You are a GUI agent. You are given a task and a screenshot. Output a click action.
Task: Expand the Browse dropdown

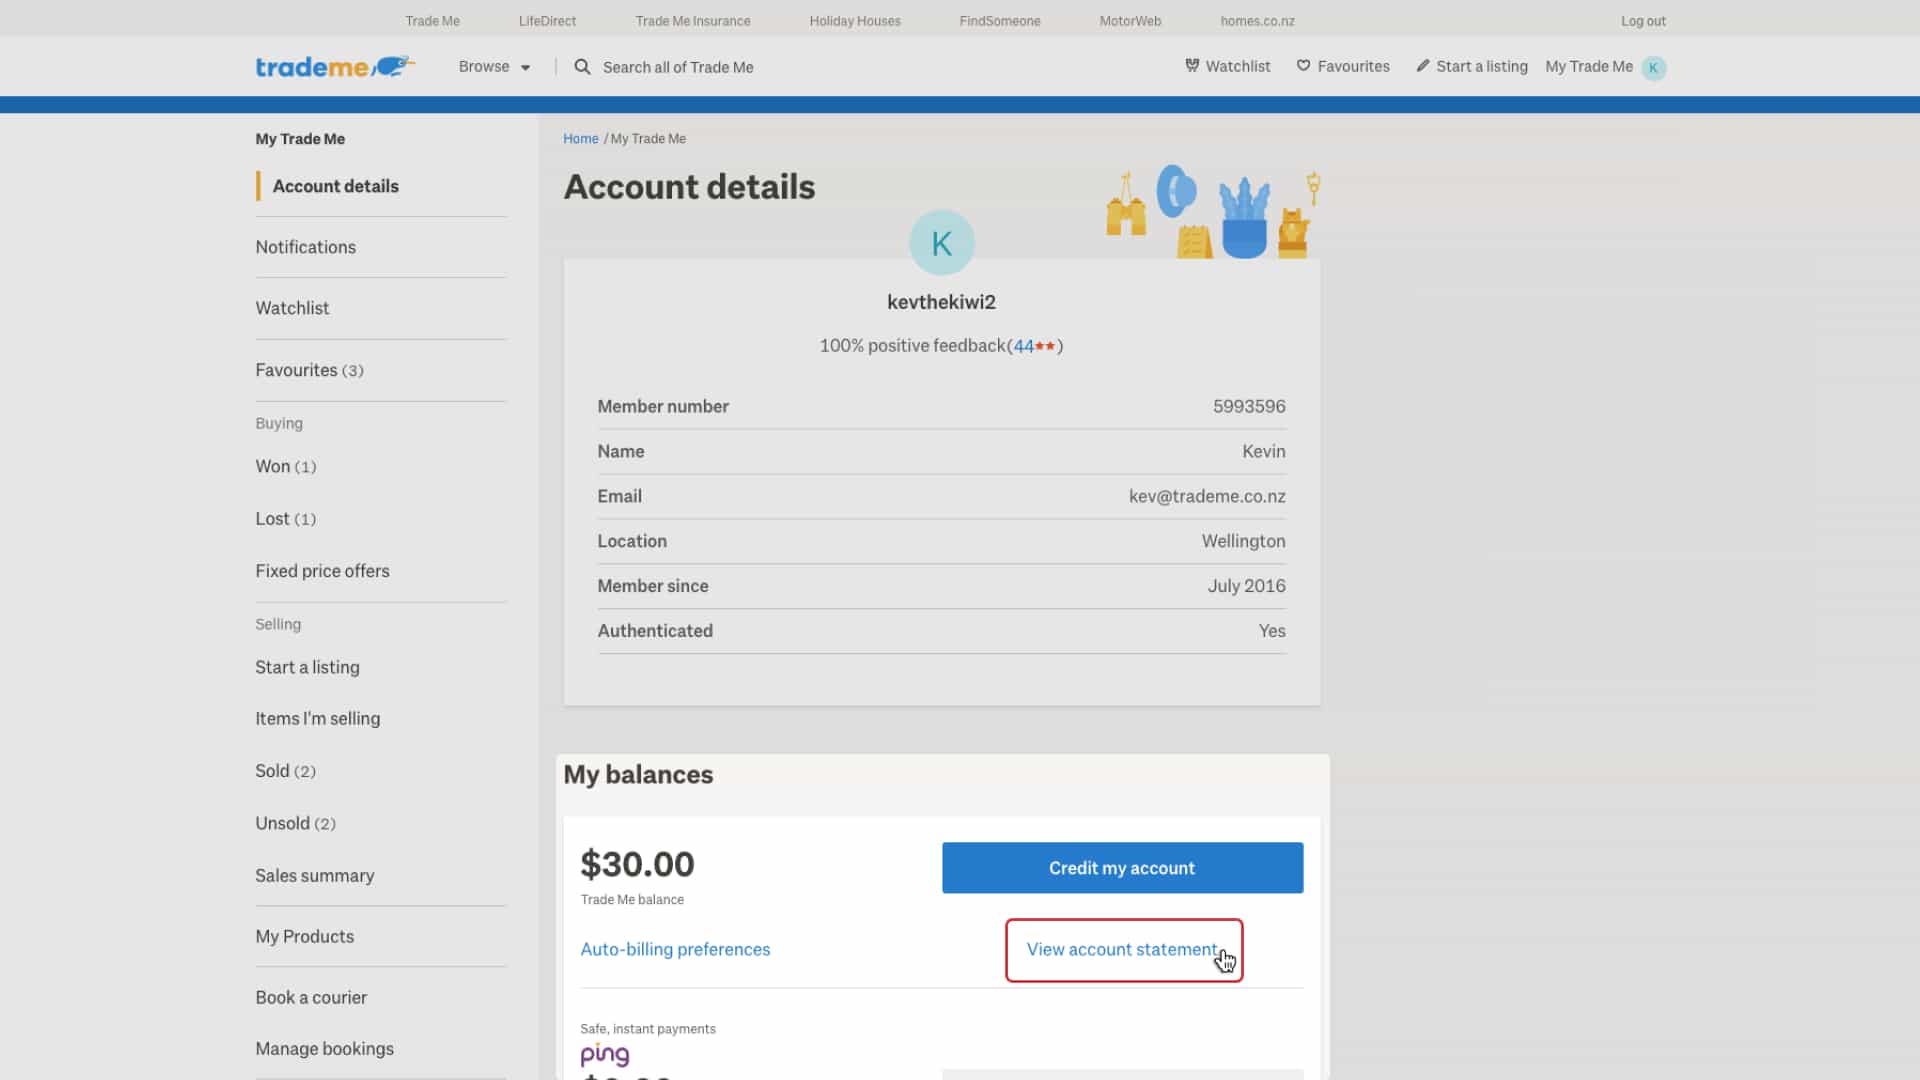tap(494, 67)
